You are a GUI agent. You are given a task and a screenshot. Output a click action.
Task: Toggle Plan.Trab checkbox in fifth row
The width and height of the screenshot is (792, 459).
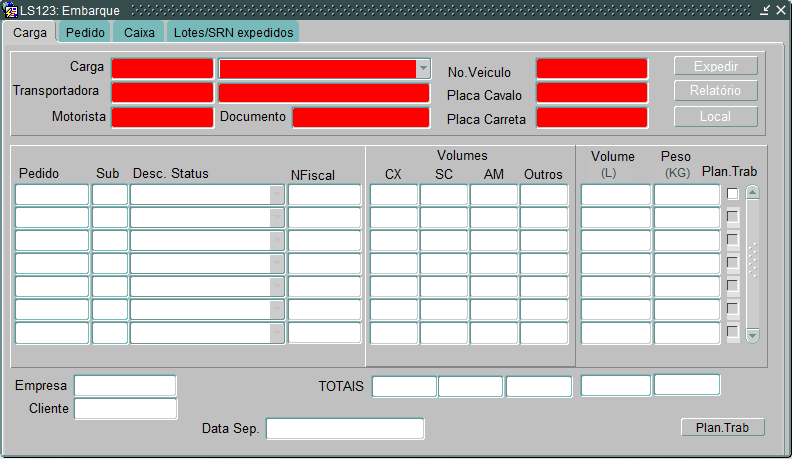pos(732,286)
